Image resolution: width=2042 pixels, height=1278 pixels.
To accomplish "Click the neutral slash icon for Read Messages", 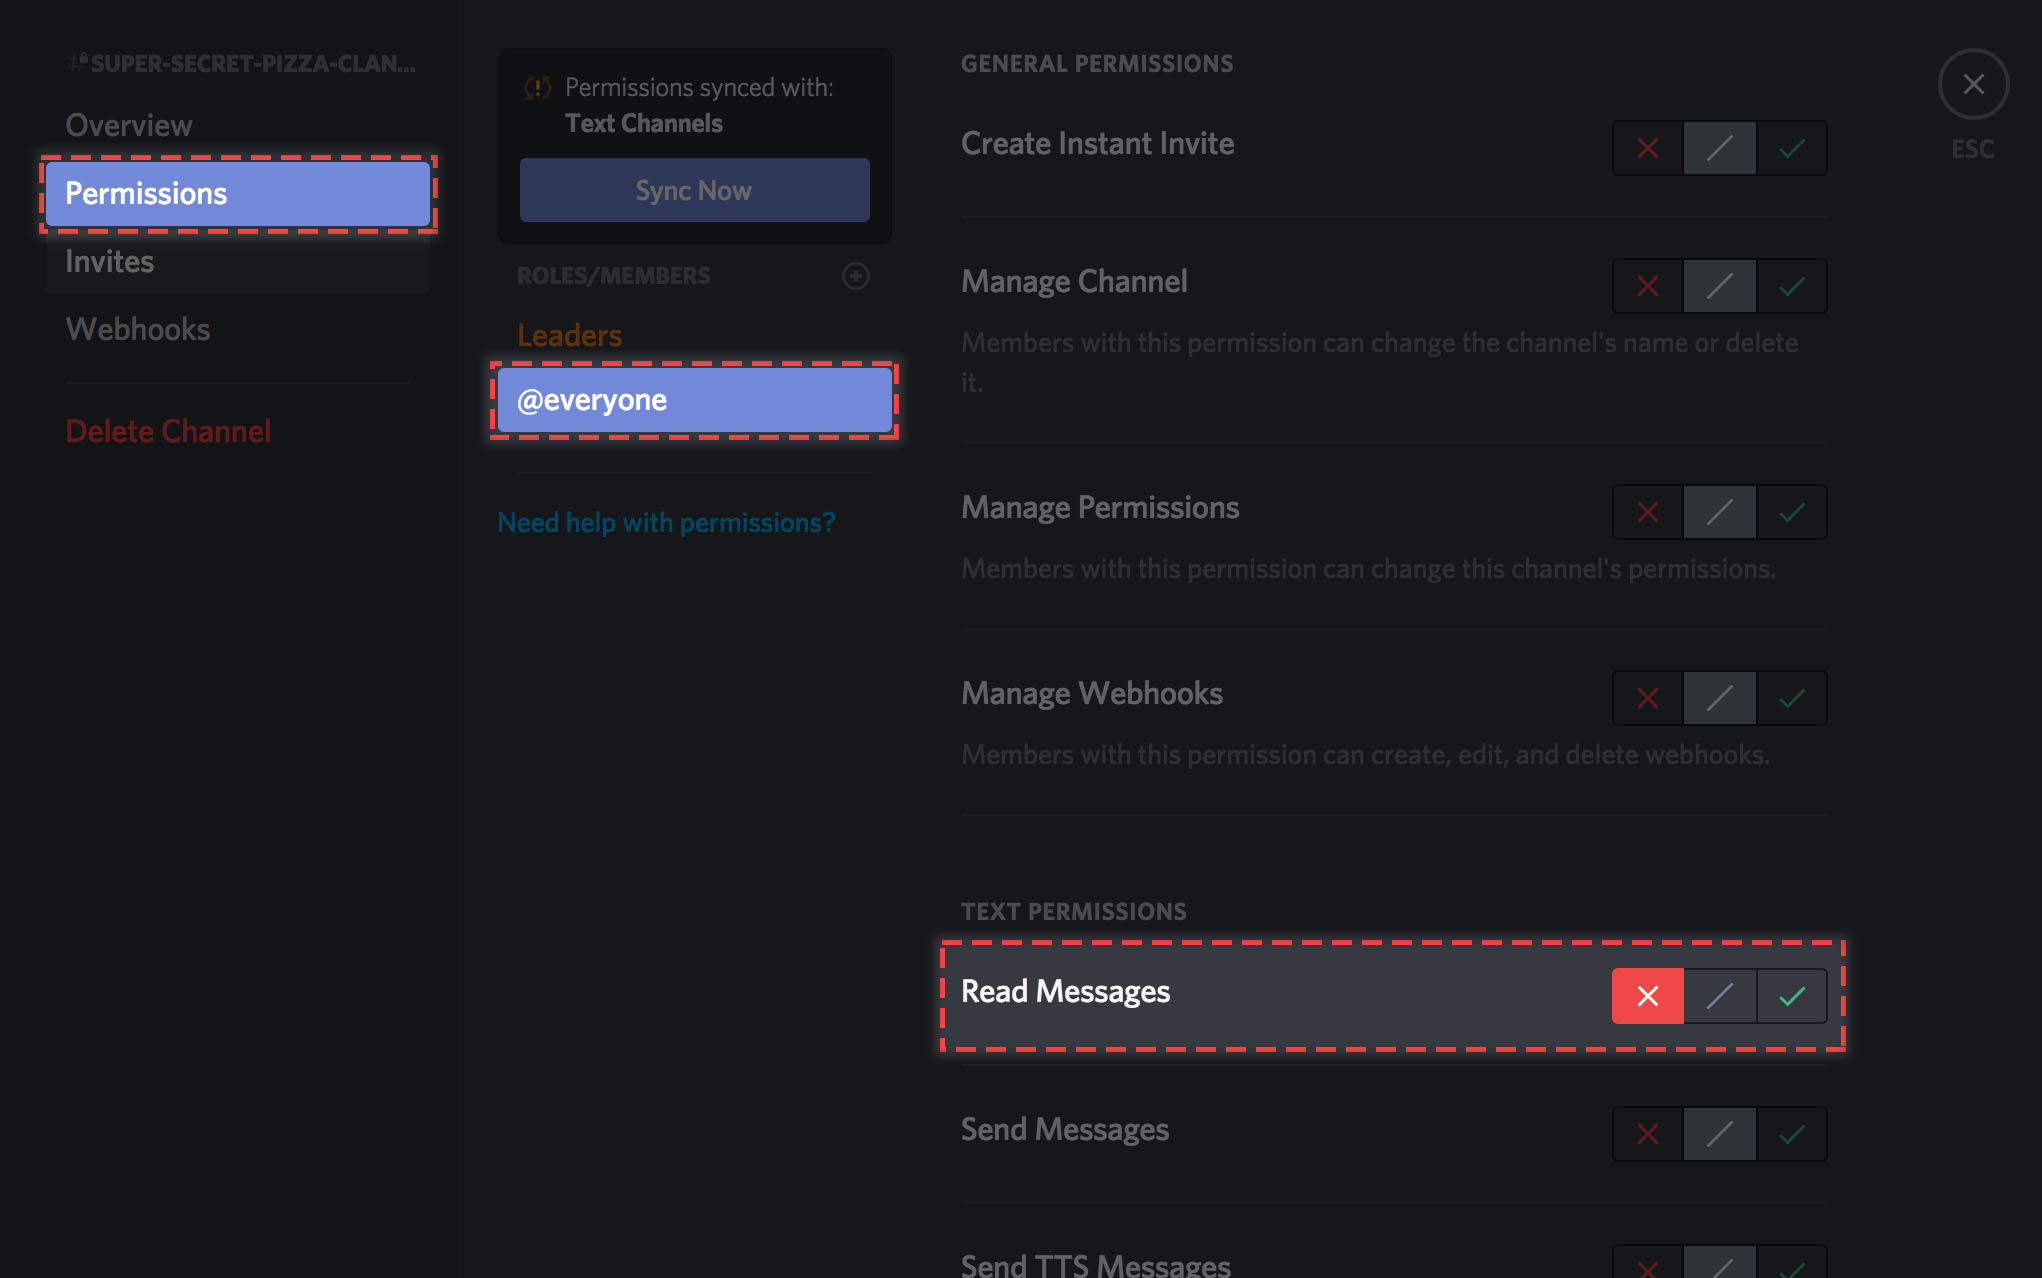I will point(1718,995).
